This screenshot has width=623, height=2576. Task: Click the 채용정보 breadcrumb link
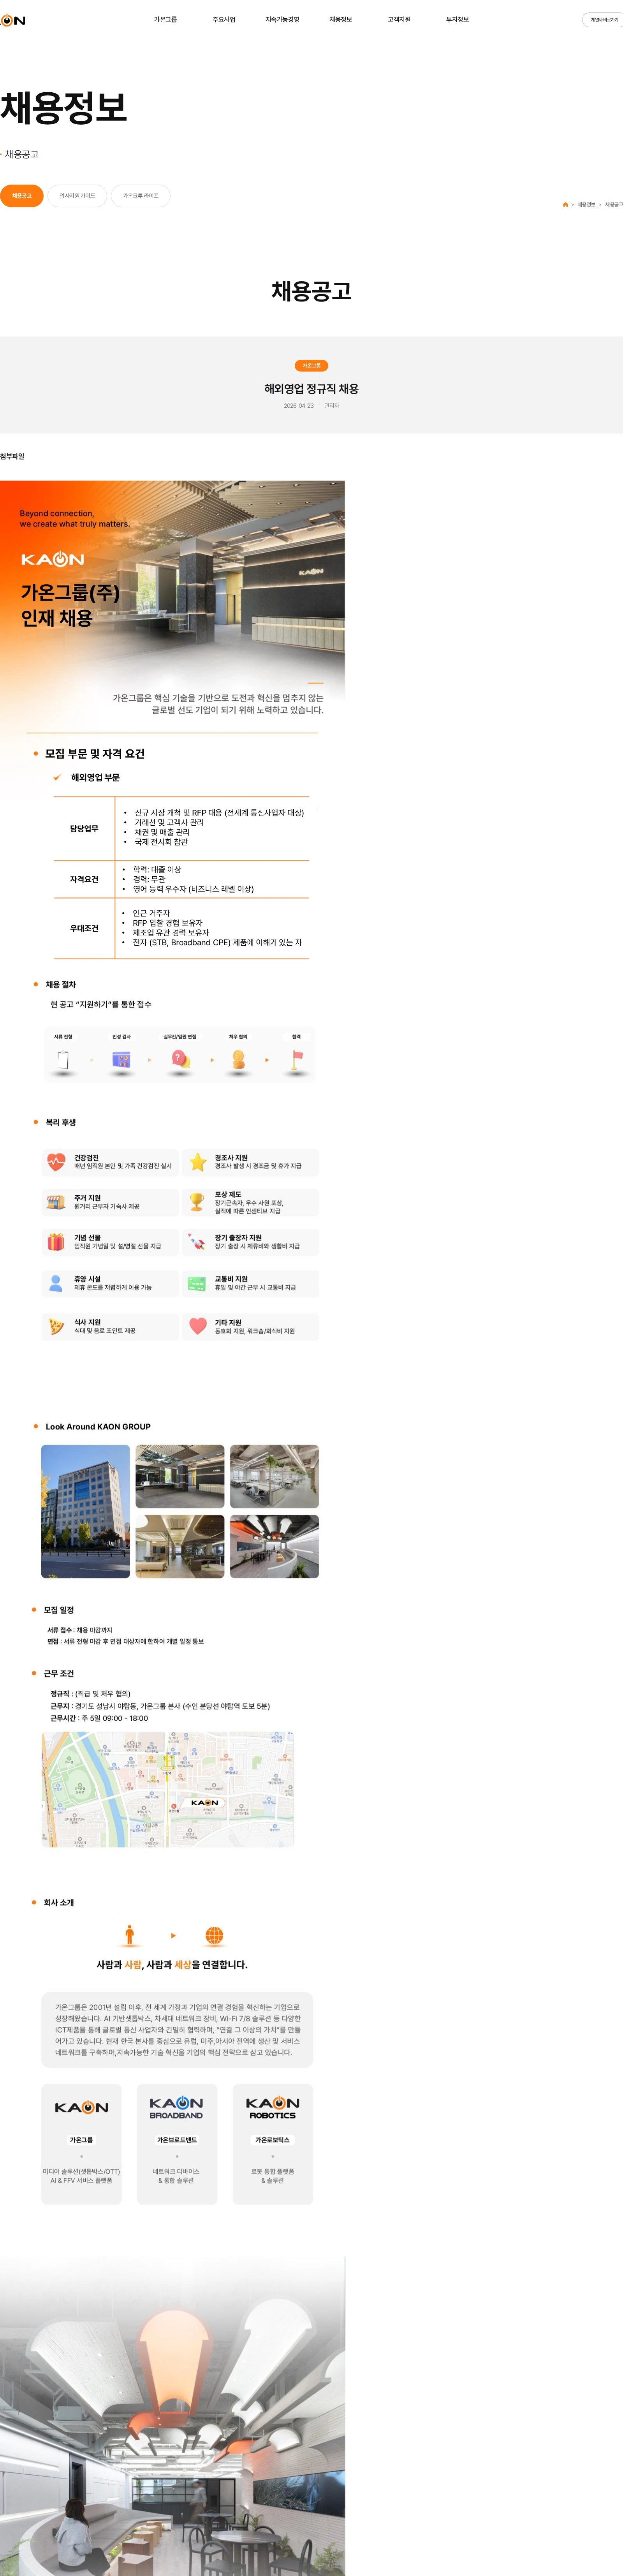(x=586, y=205)
